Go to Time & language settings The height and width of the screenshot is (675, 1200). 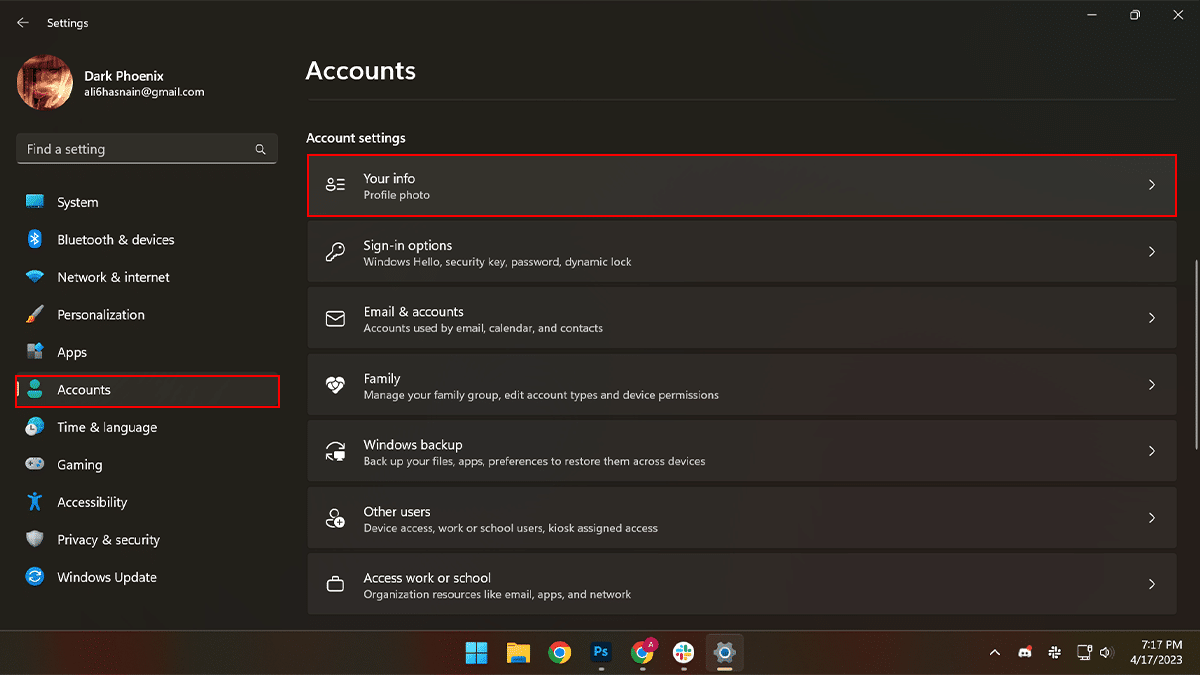point(107,427)
